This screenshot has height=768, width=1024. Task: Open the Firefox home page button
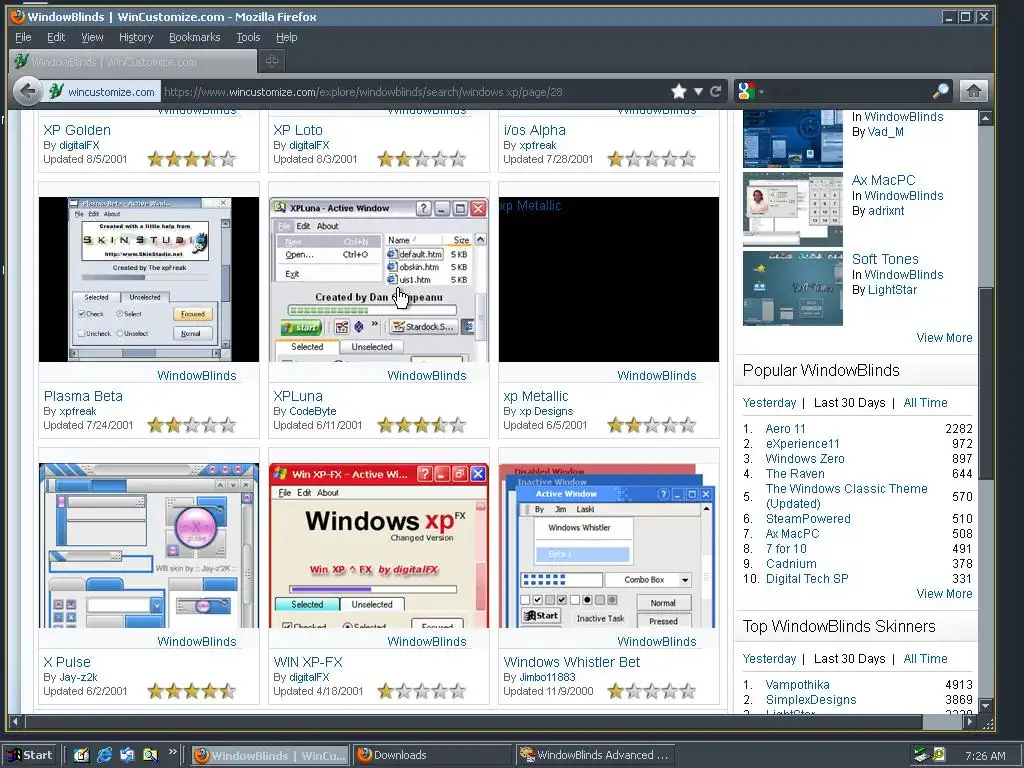pos(973,91)
